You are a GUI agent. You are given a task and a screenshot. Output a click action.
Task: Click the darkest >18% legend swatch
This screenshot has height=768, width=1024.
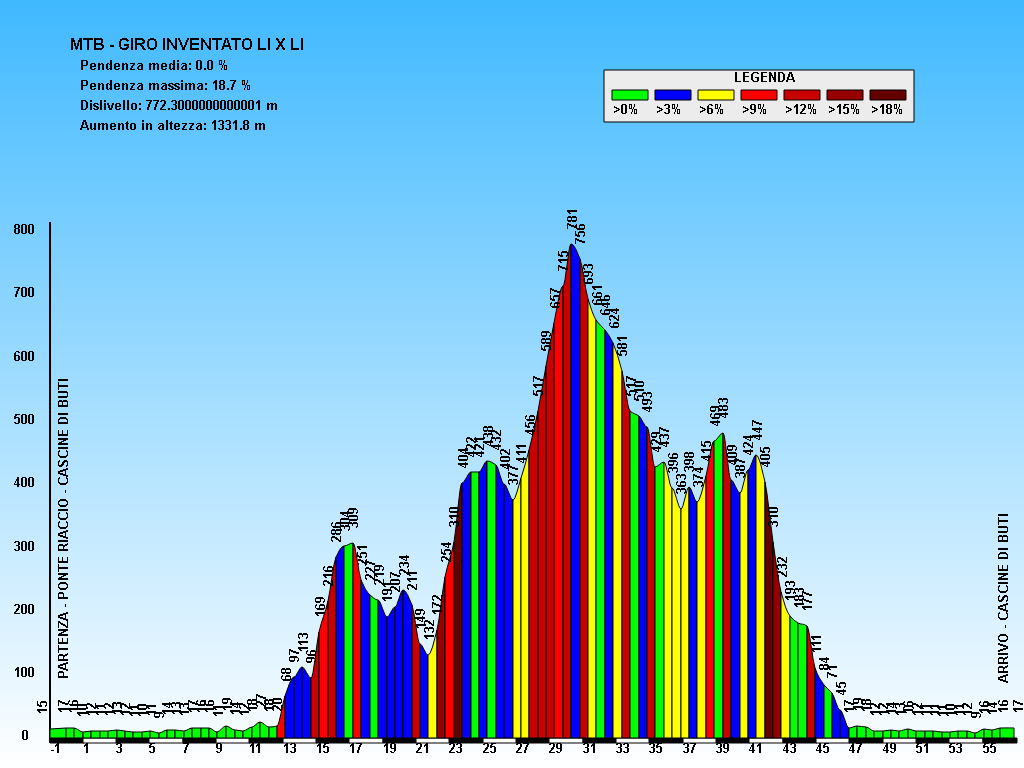click(x=887, y=94)
